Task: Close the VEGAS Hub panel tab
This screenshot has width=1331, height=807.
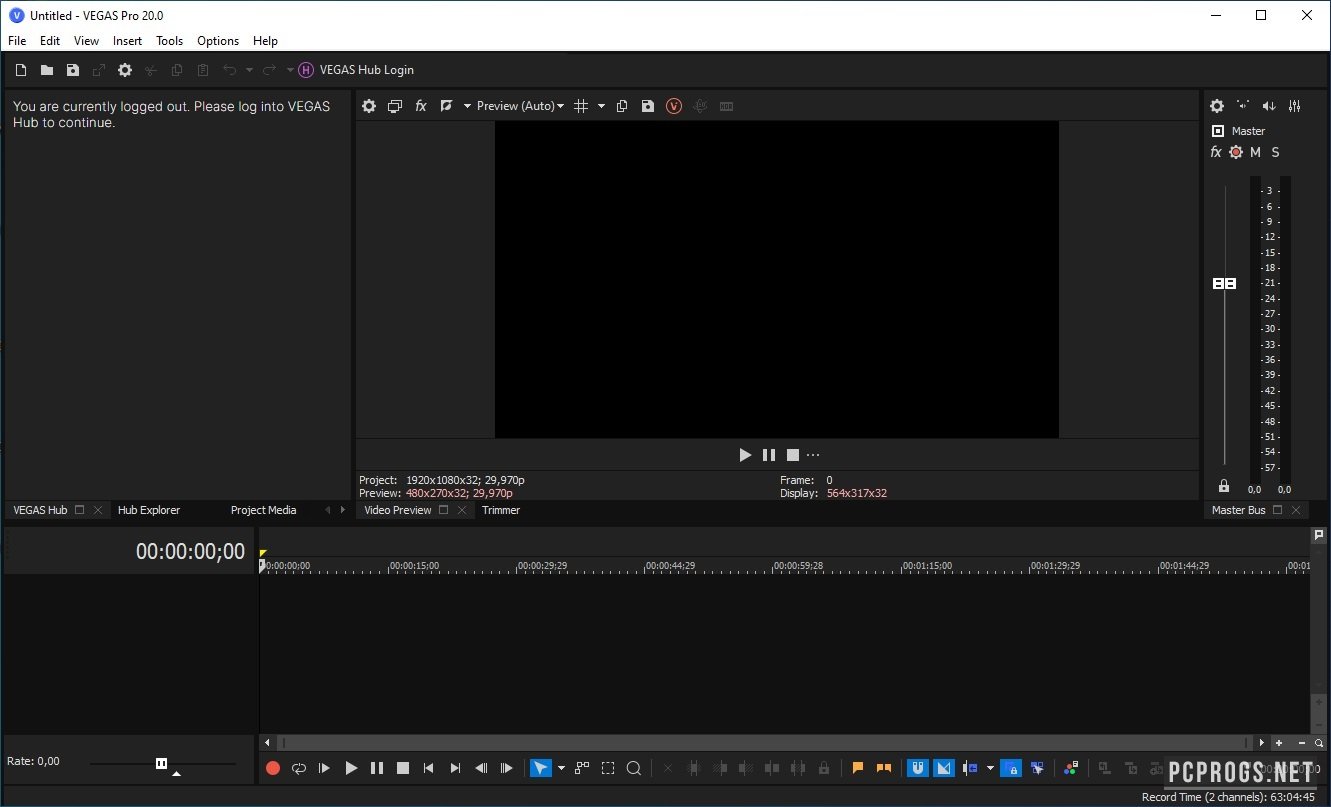Action: click(x=98, y=510)
